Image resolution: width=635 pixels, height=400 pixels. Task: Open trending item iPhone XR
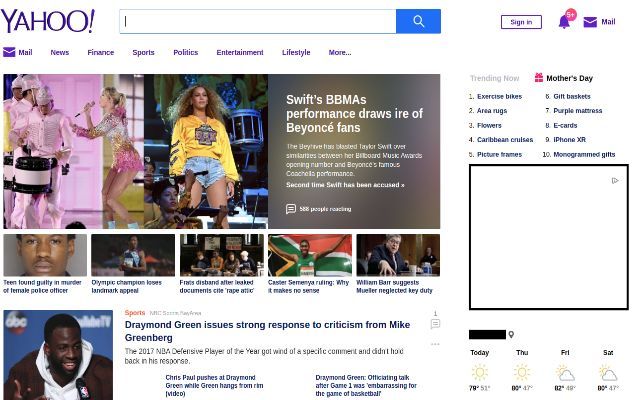(x=569, y=140)
